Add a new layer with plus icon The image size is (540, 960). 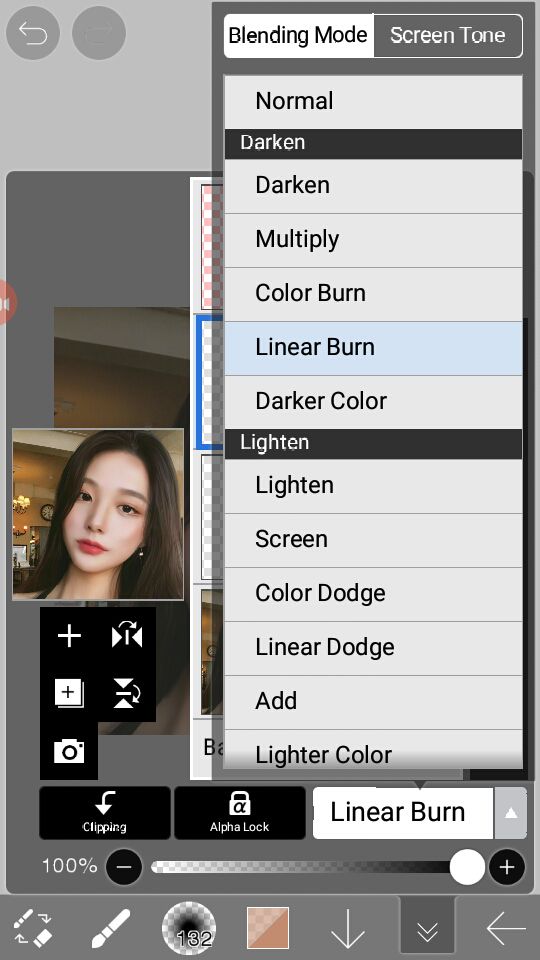[69, 636]
